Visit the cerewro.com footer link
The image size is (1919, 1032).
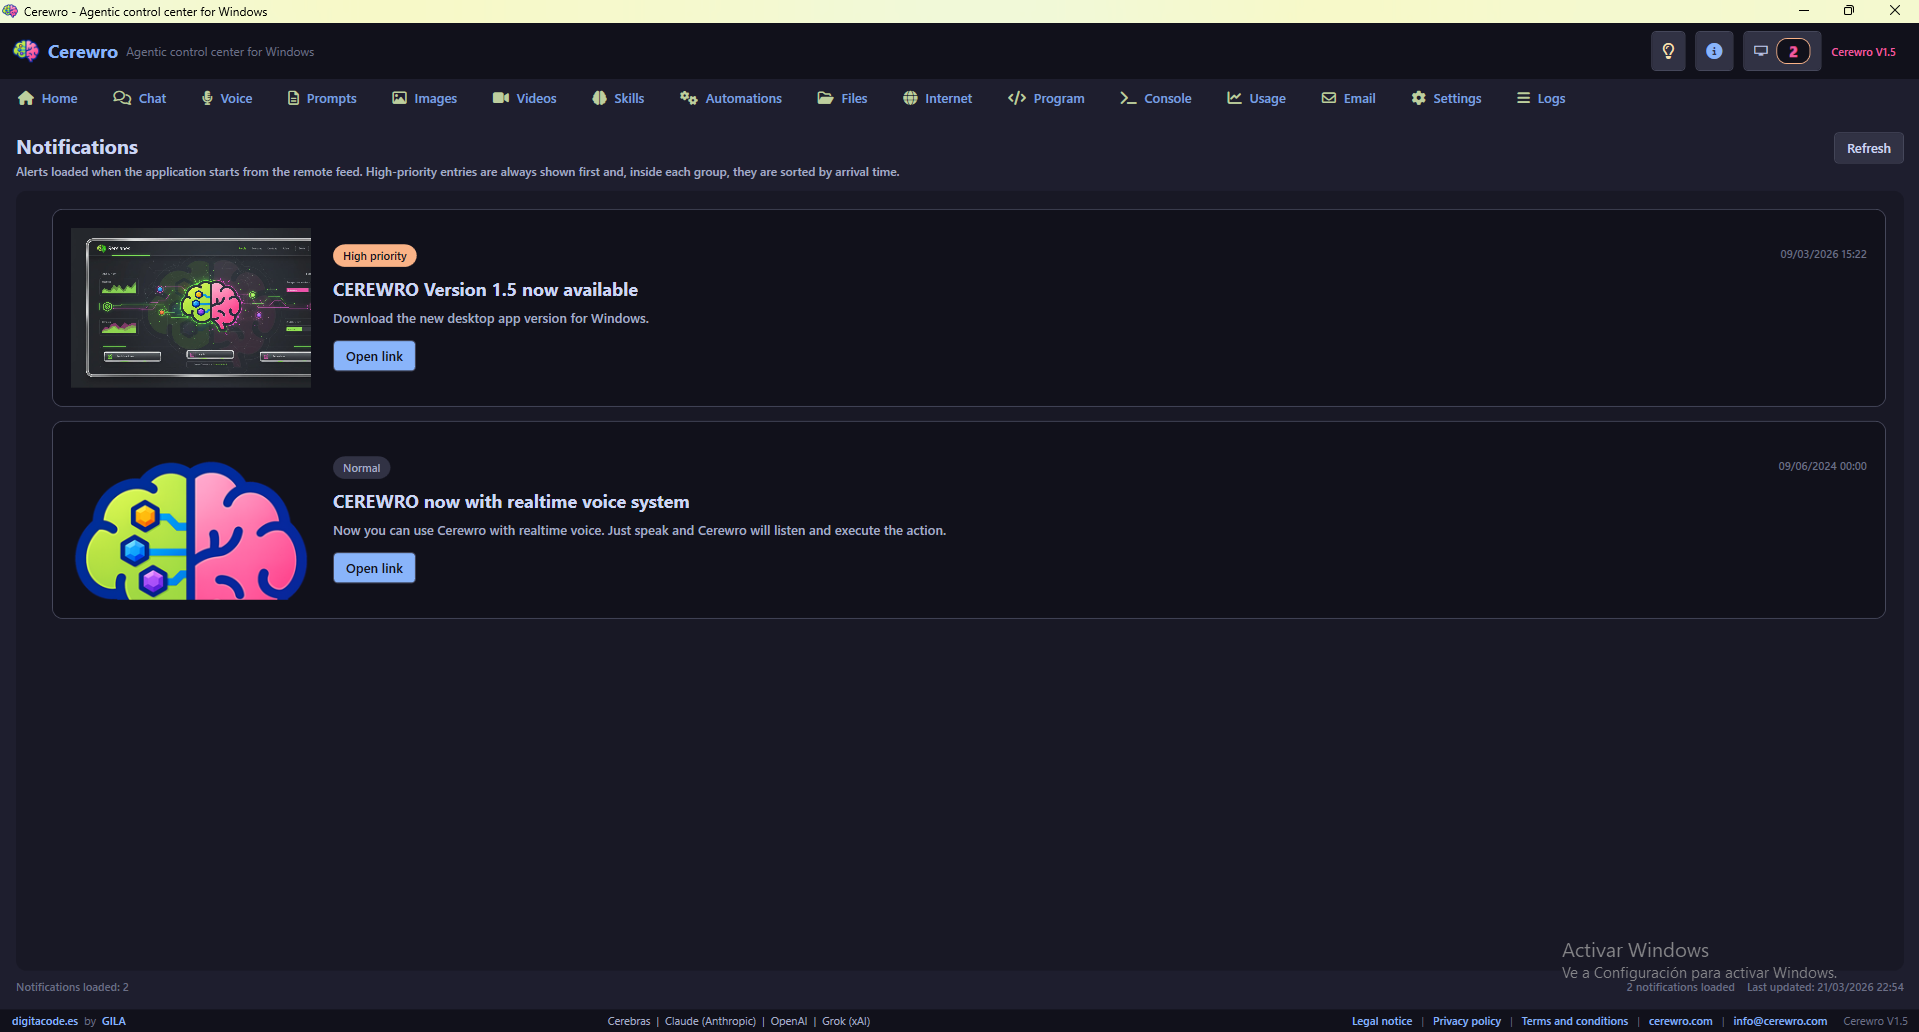(x=1679, y=1021)
